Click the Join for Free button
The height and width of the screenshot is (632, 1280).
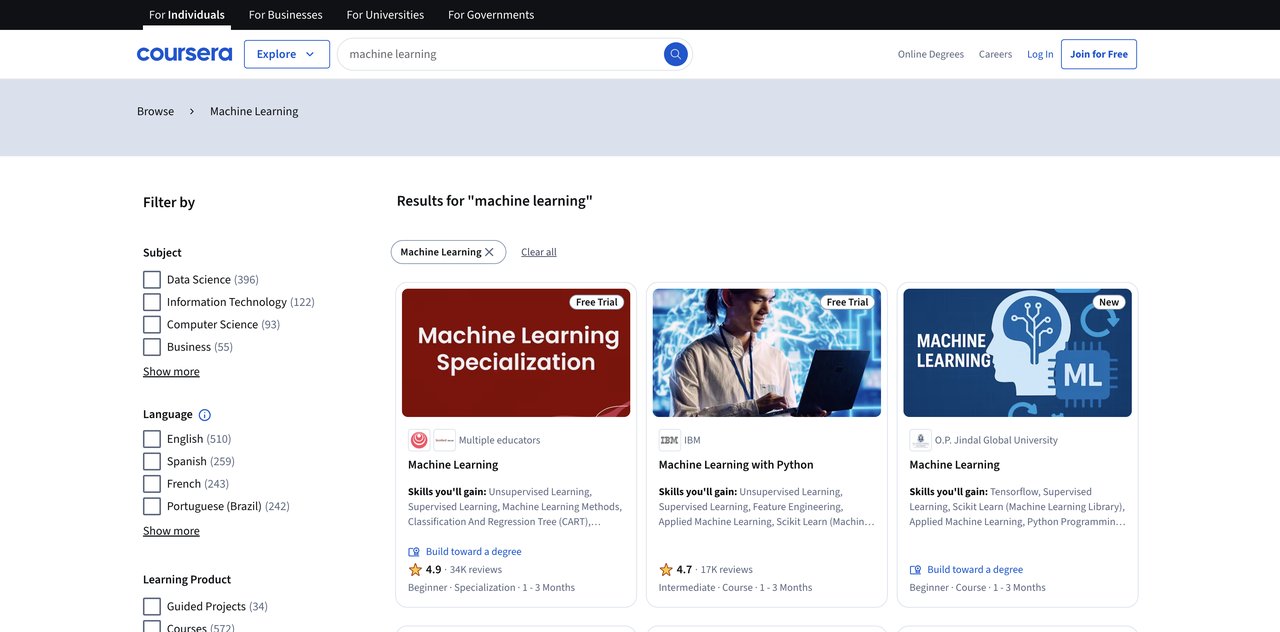[1099, 54]
